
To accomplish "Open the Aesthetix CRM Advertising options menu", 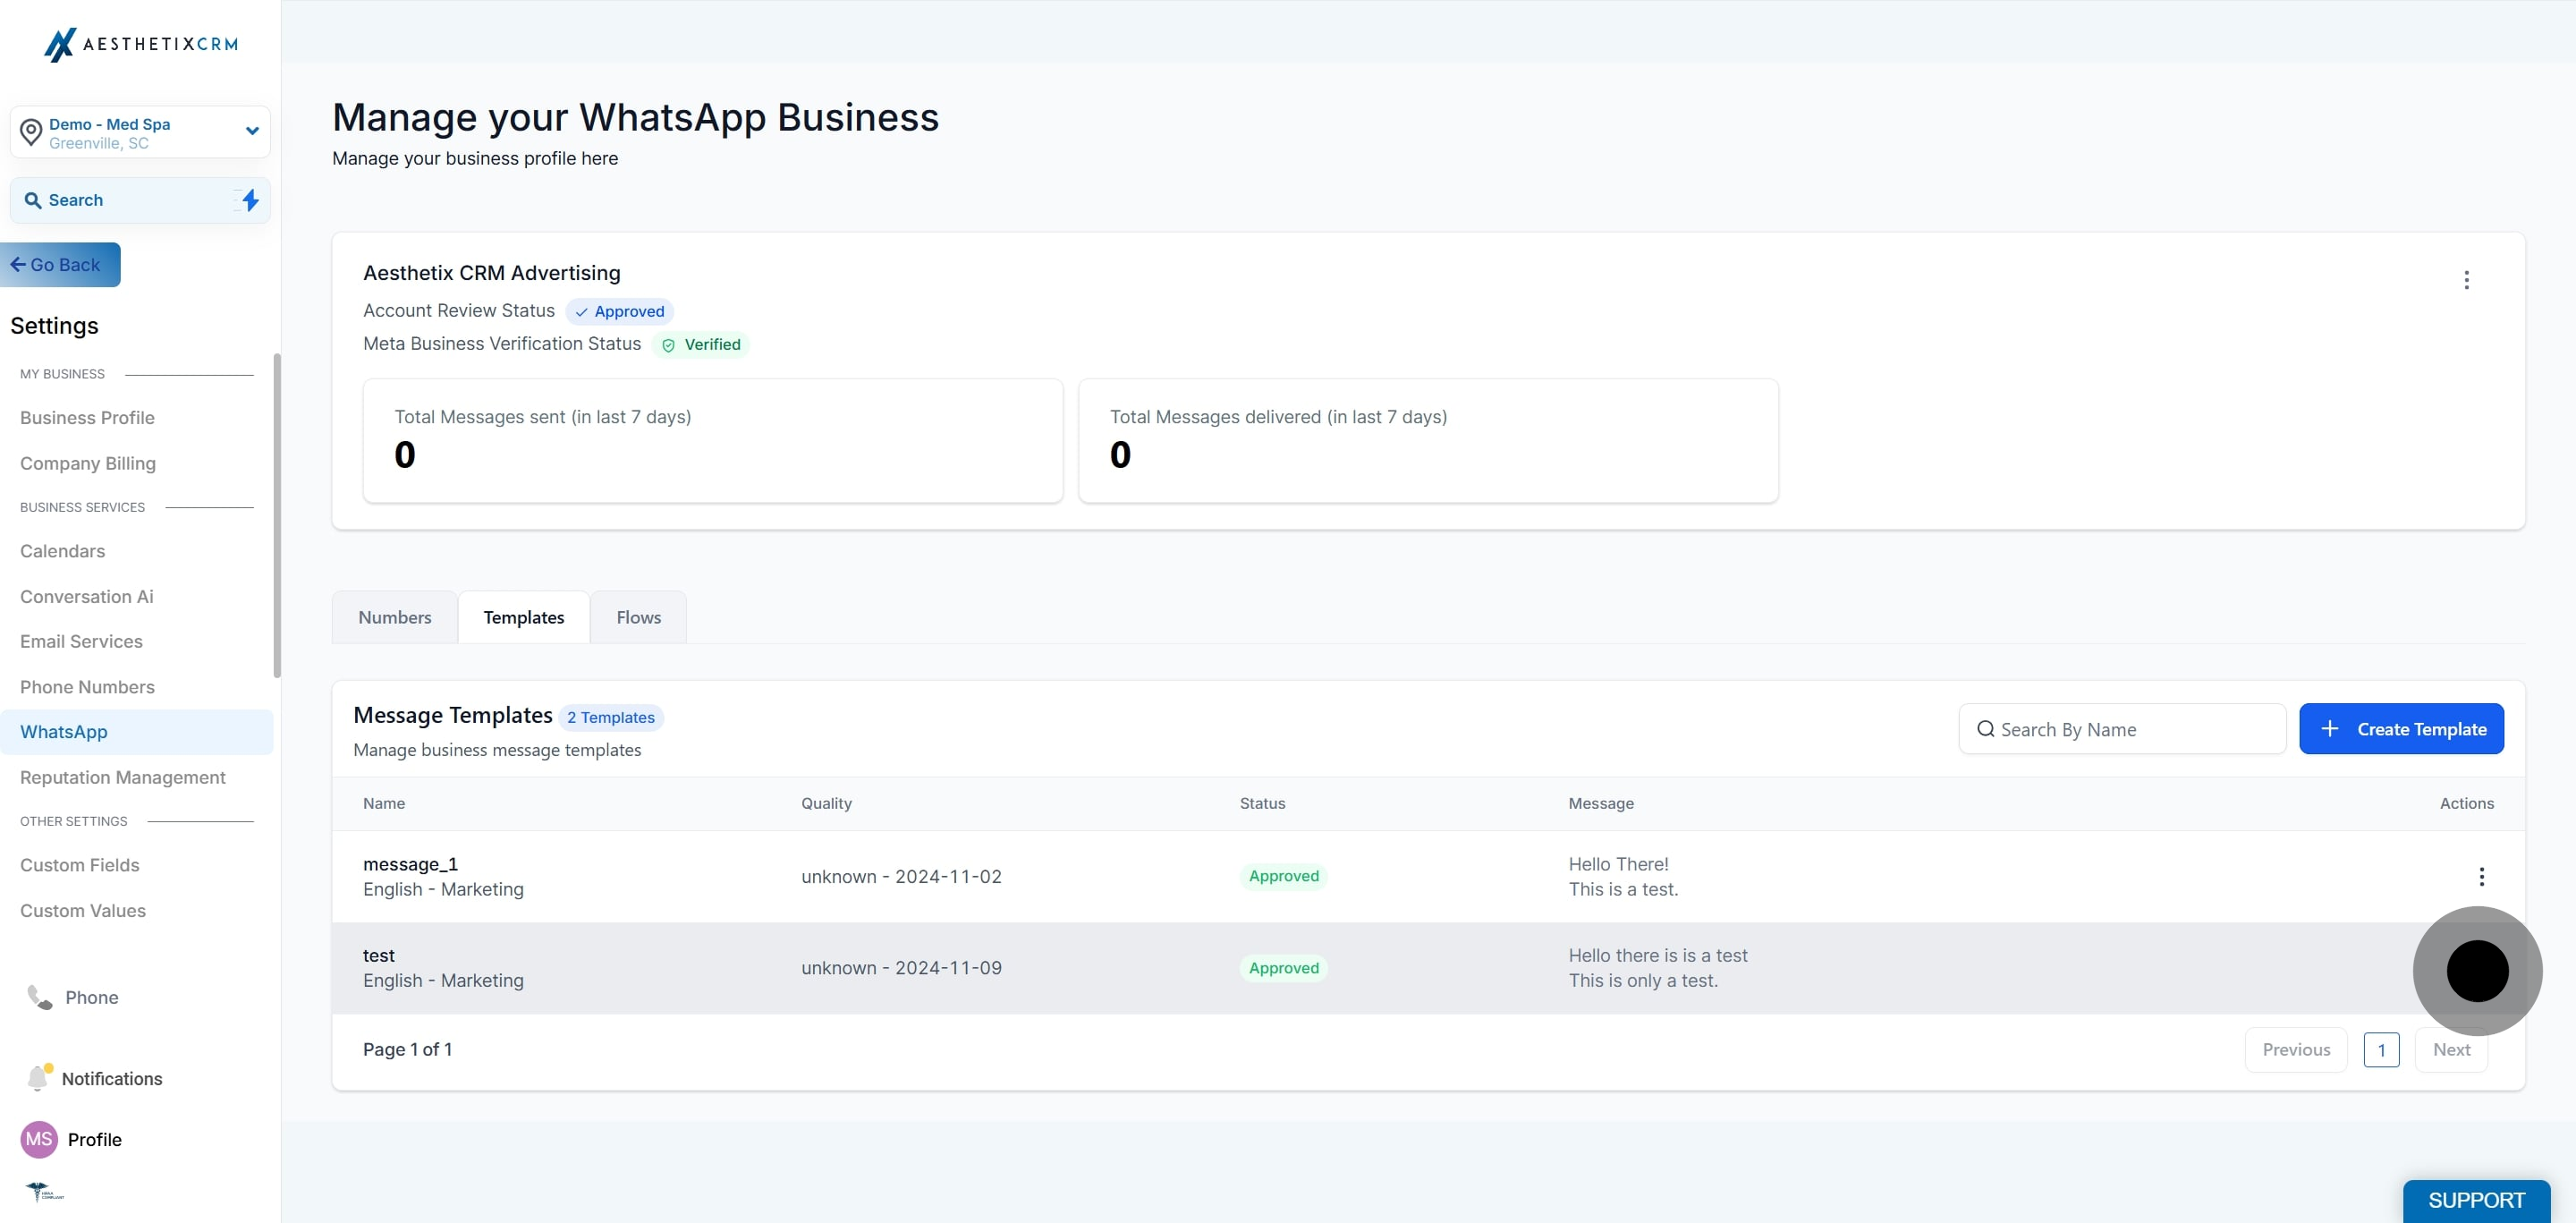I will [2466, 280].
